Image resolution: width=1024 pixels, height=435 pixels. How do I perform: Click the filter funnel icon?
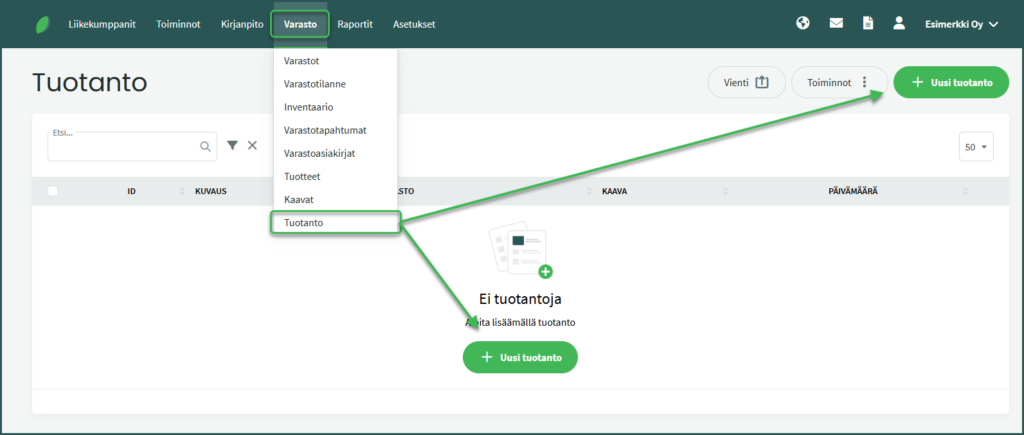pos(232,146)
